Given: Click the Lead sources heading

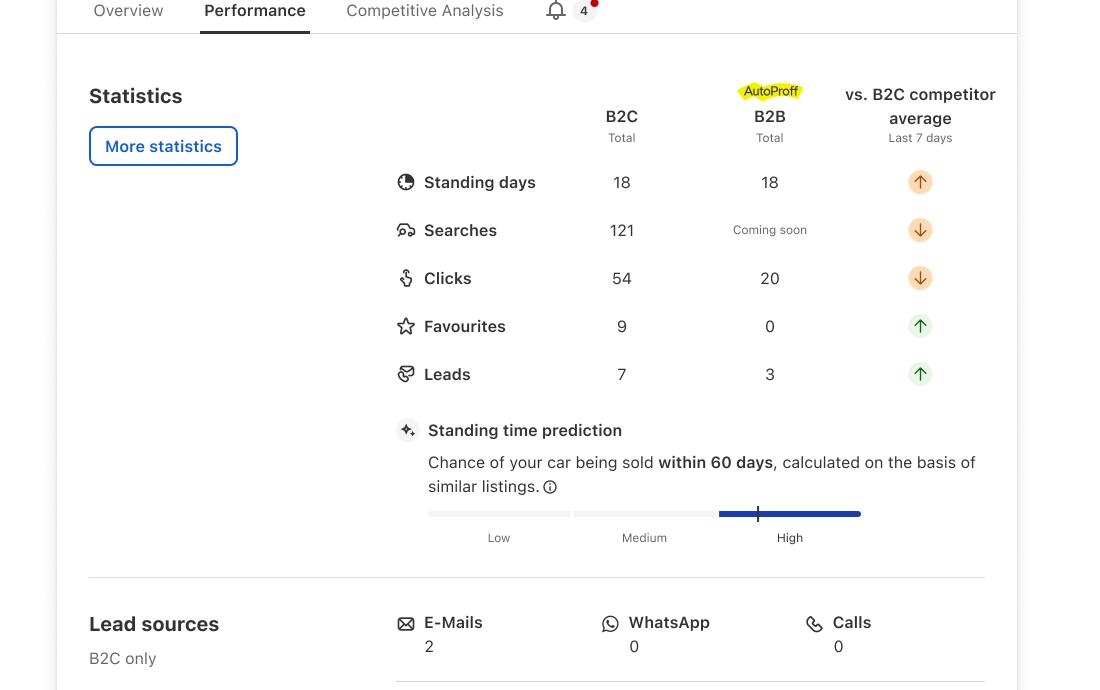Looking at the screenshot, I should 154,624.
